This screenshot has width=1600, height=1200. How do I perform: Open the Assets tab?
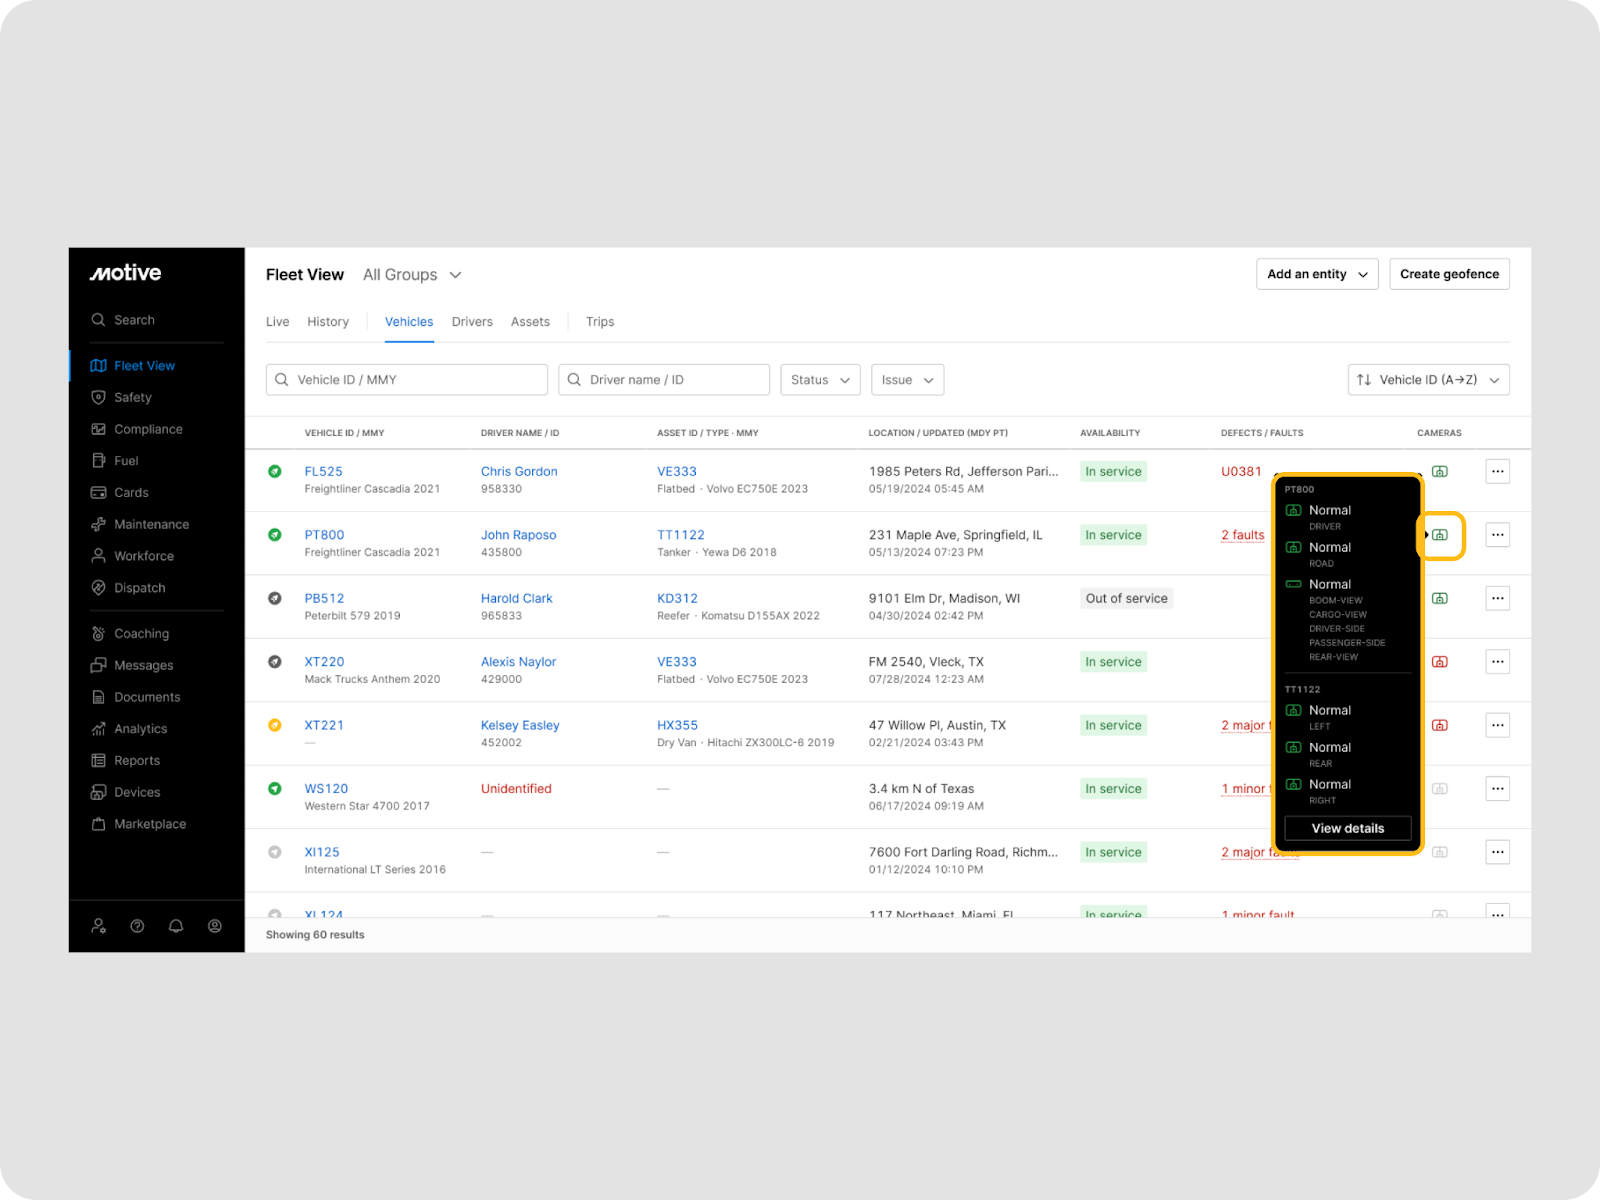pos(530,322)
